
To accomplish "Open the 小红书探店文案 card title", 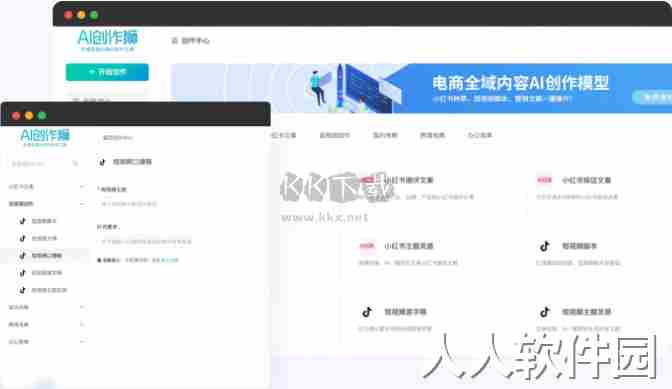I will coord(586,180).
